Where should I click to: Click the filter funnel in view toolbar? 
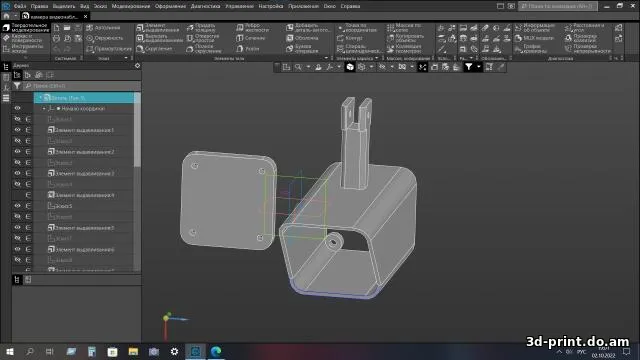469,67
